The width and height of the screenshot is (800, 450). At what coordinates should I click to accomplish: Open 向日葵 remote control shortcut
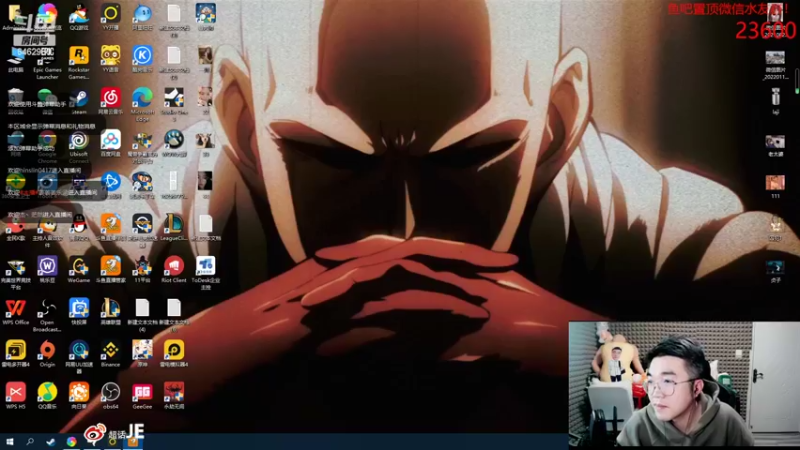tap(79, 395)
